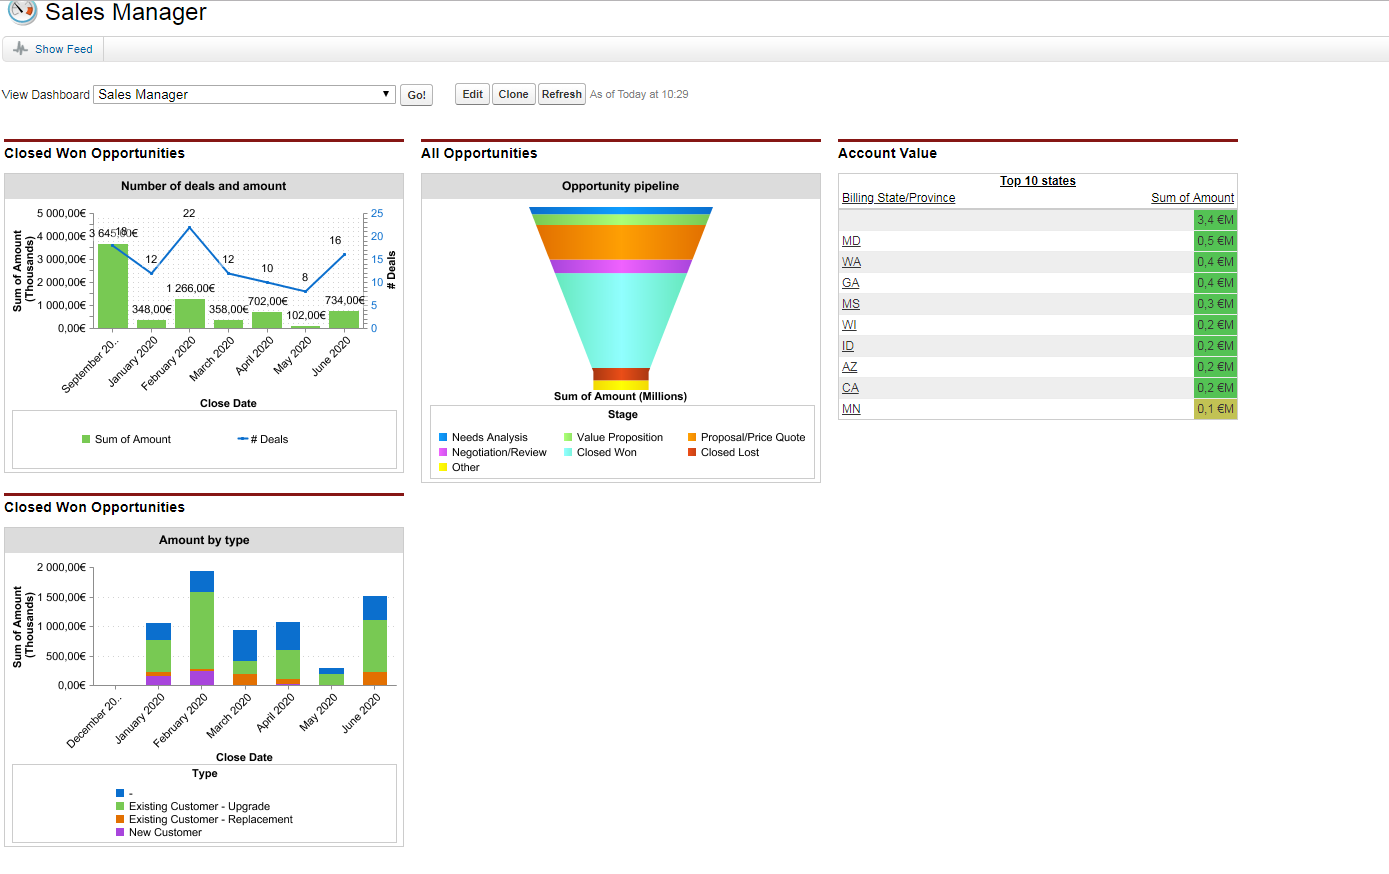Click Sum of Amount (Millions) funnel caption
This screenshot has width=1389, height=874.
tap(620, 396)
